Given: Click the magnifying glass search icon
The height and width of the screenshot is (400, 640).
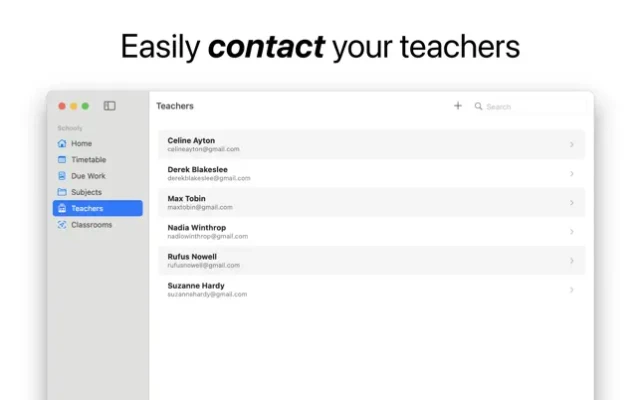Looking at the screenshot, I should coord(479,106).
